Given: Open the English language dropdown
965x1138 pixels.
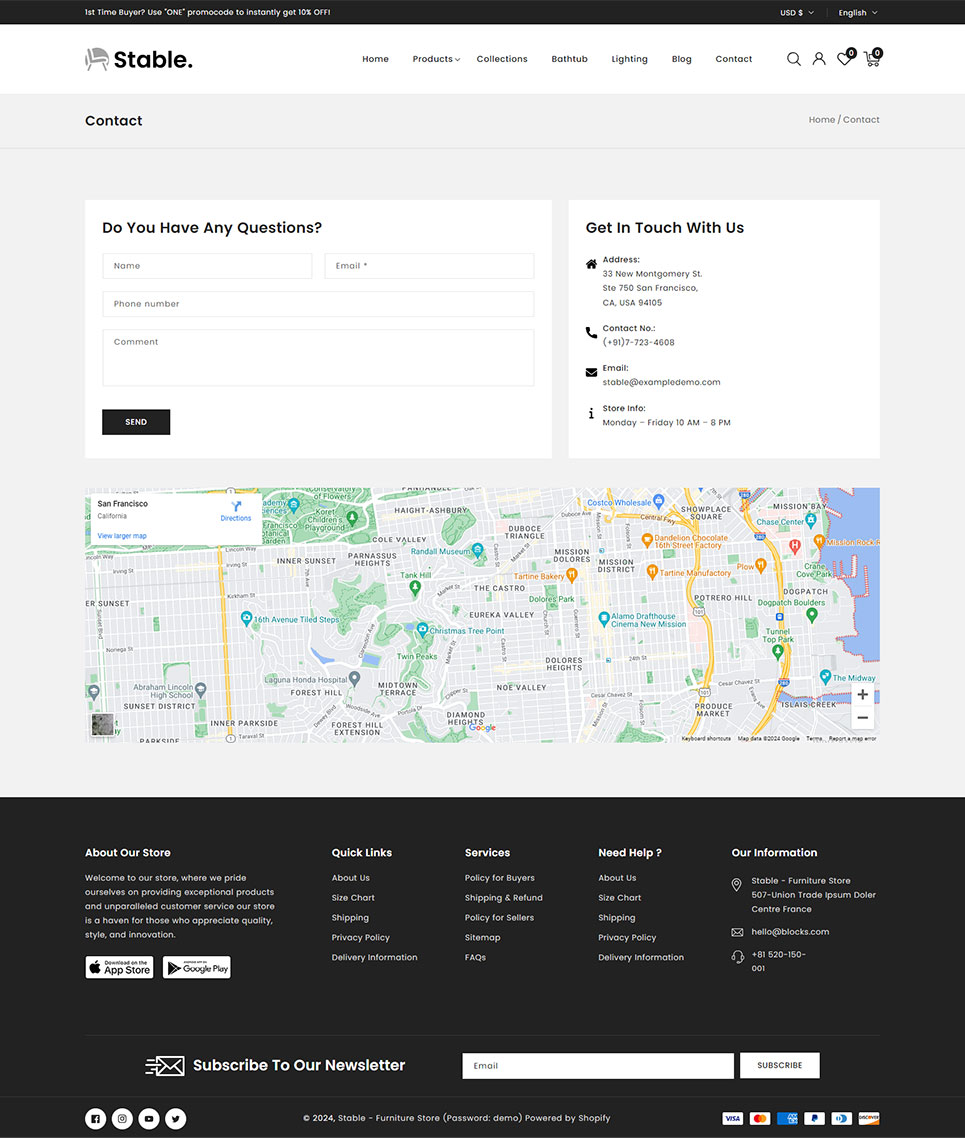Looking at the screenshot, I should point(857,13).
